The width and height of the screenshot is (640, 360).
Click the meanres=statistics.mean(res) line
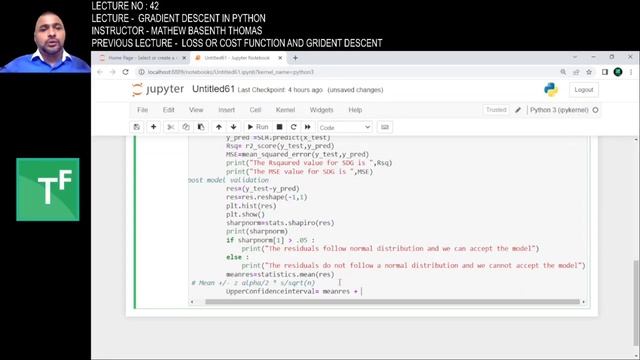click(x=280, y=274)
